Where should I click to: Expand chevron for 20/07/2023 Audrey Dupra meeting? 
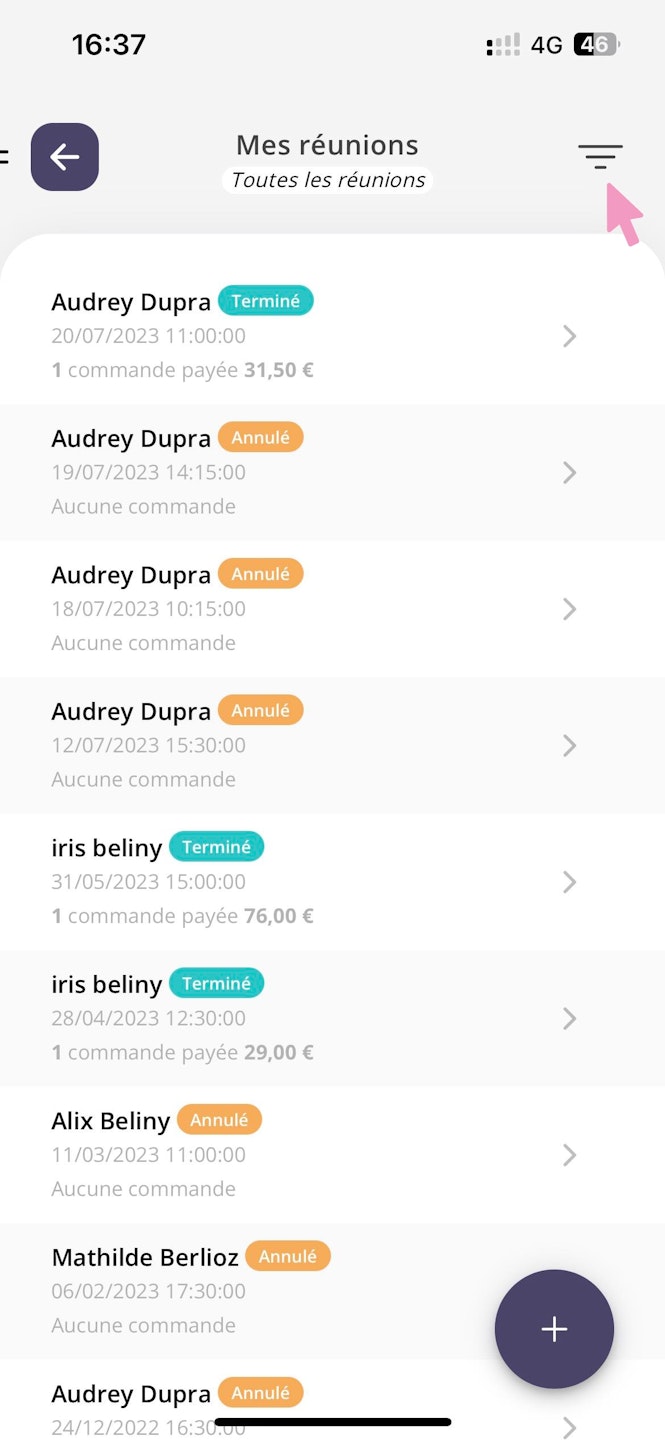(569, 336)
